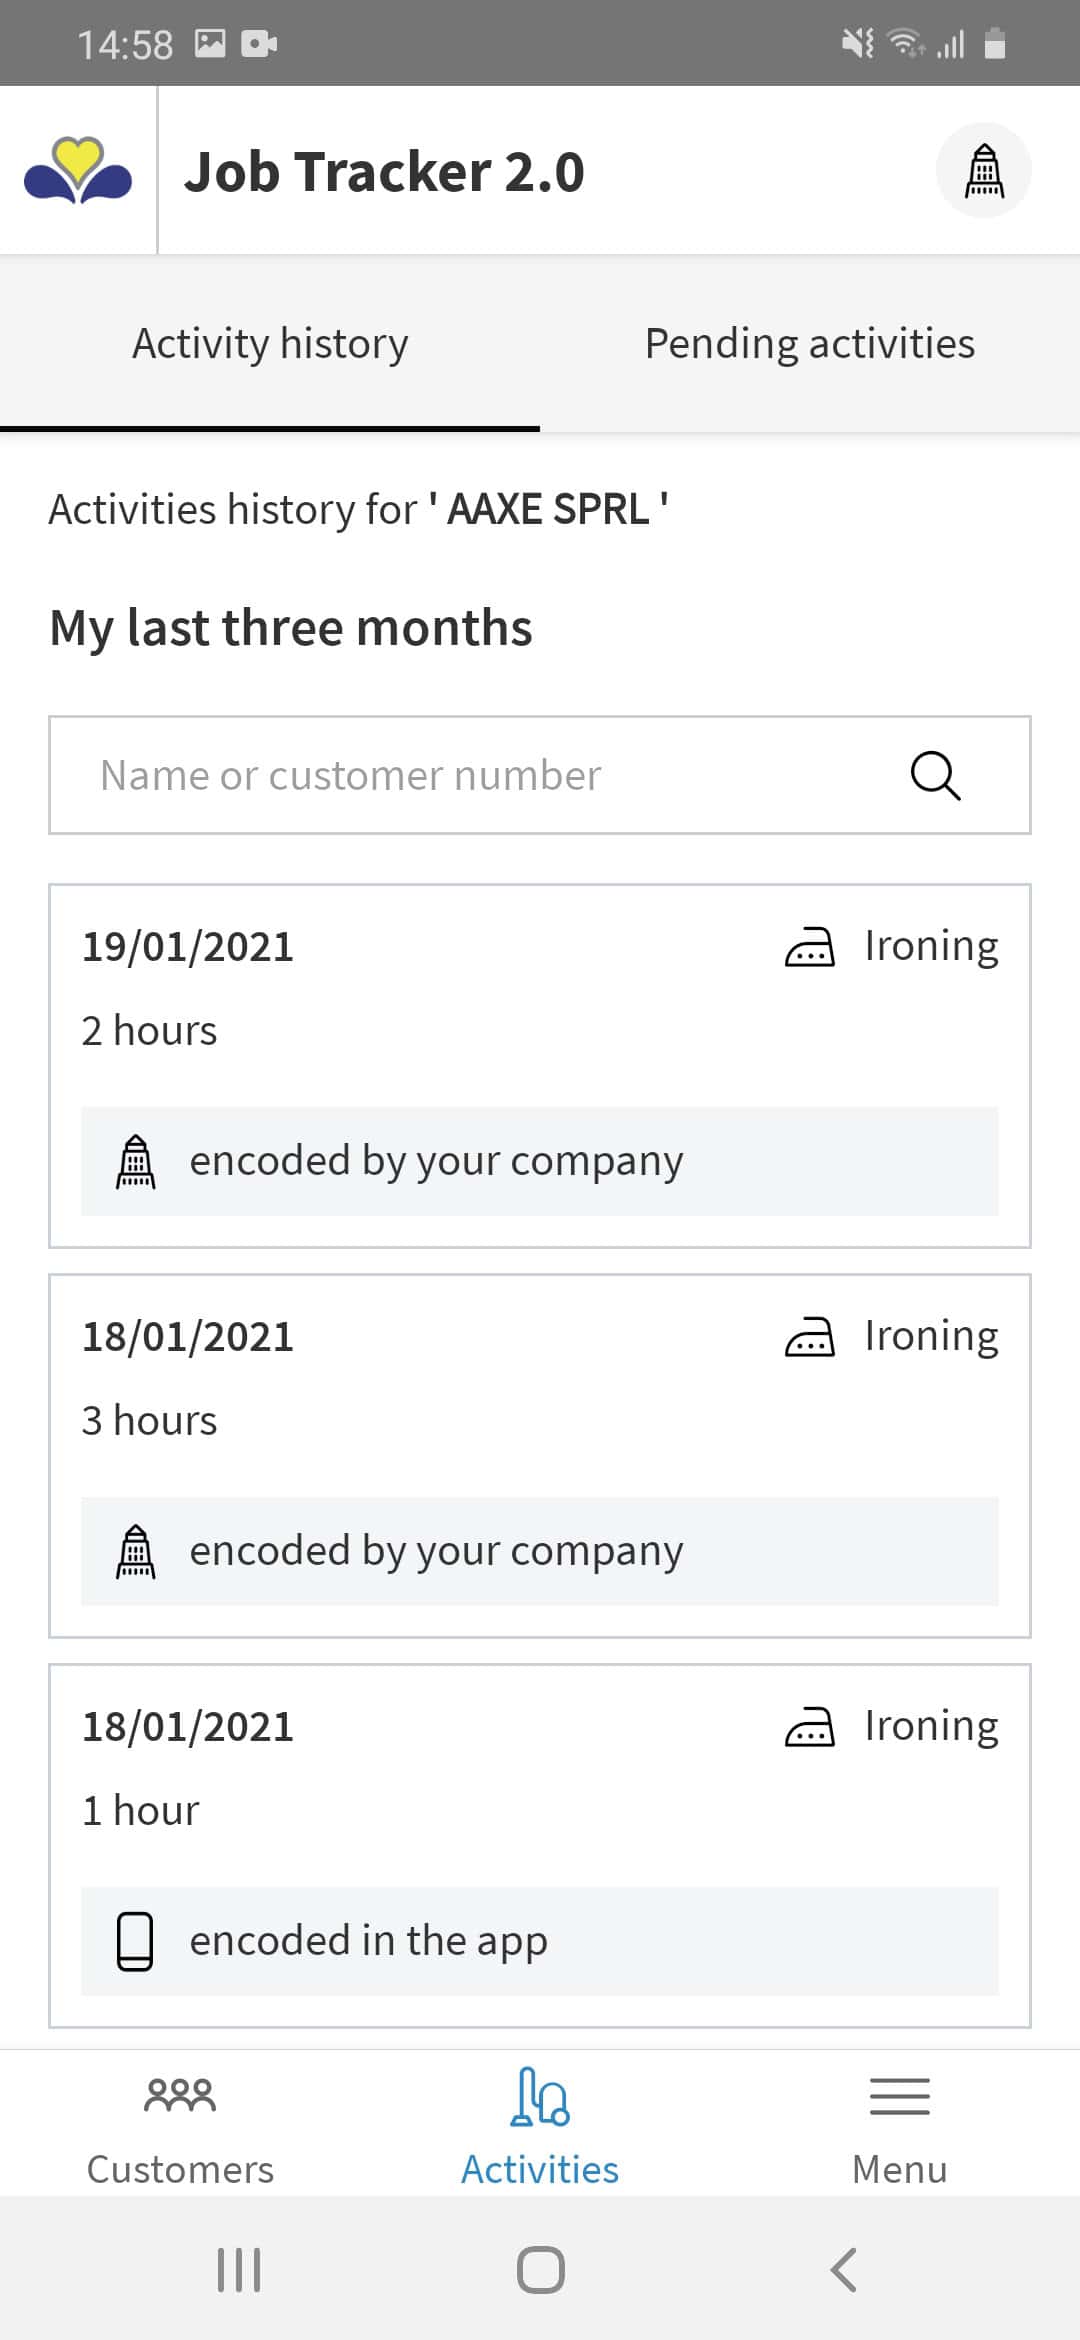This screenshot has height=2340, width=1080.
Task: Open the 18/01/2021 3 hours activity card
Action: pyautogui.click(x=540, y=1456)
